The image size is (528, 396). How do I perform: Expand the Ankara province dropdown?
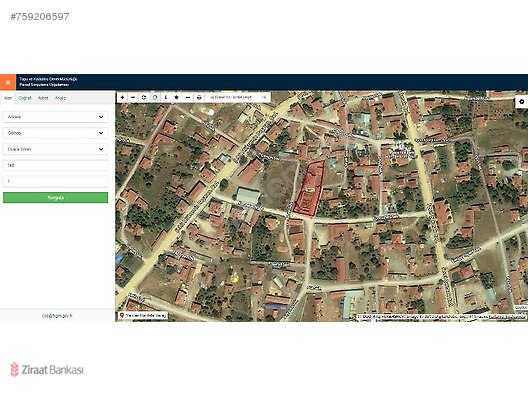point(56,117)
